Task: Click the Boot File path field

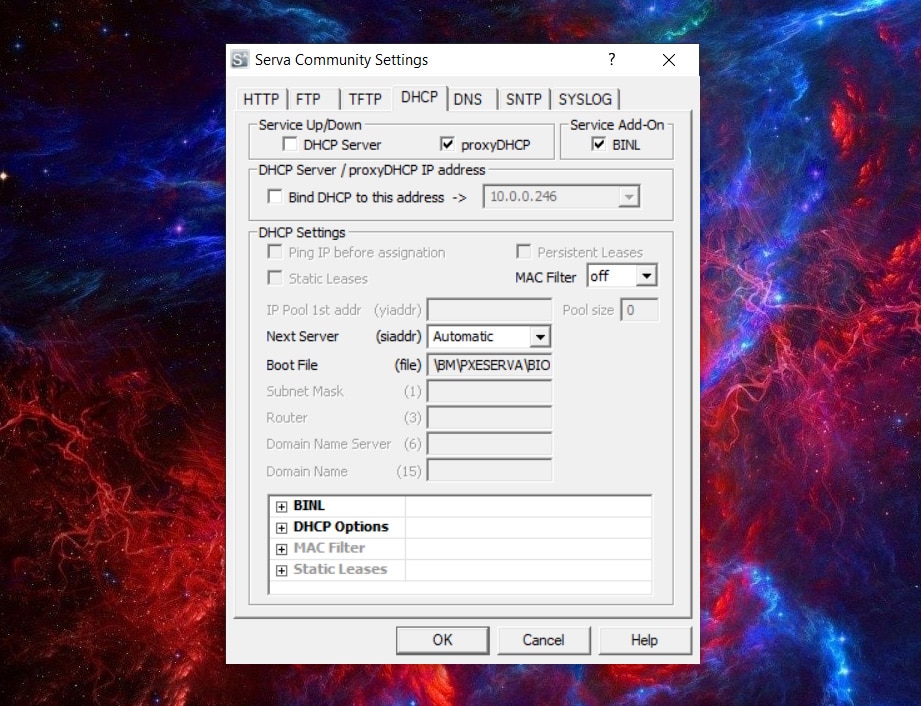Action: 489,365
